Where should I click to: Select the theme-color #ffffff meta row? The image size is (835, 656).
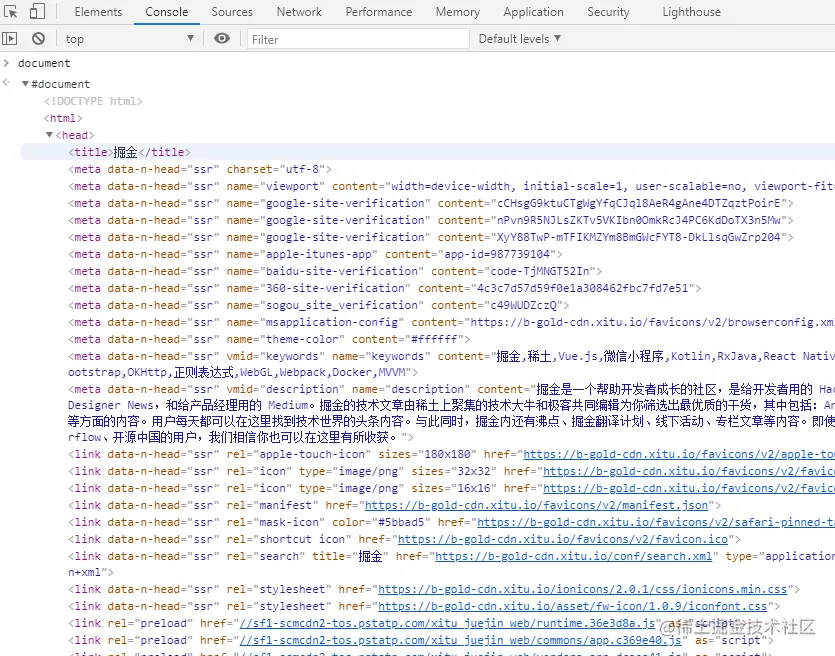coord(269,339)
